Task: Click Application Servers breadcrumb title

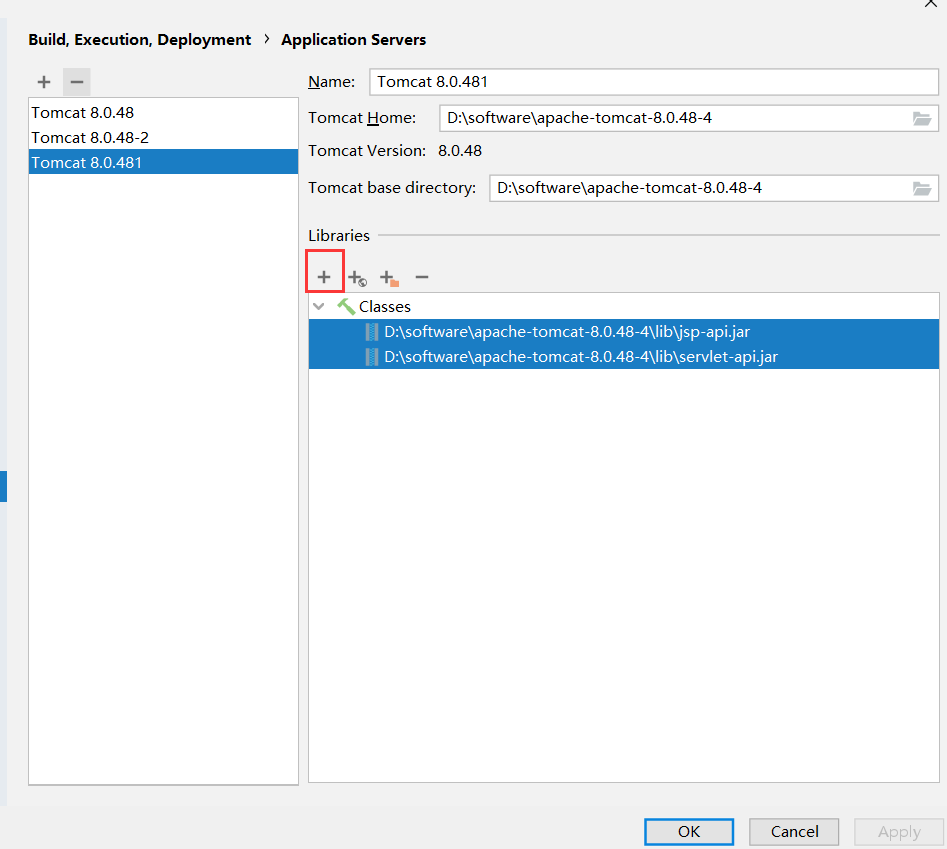Action: (x=353, y=40)
